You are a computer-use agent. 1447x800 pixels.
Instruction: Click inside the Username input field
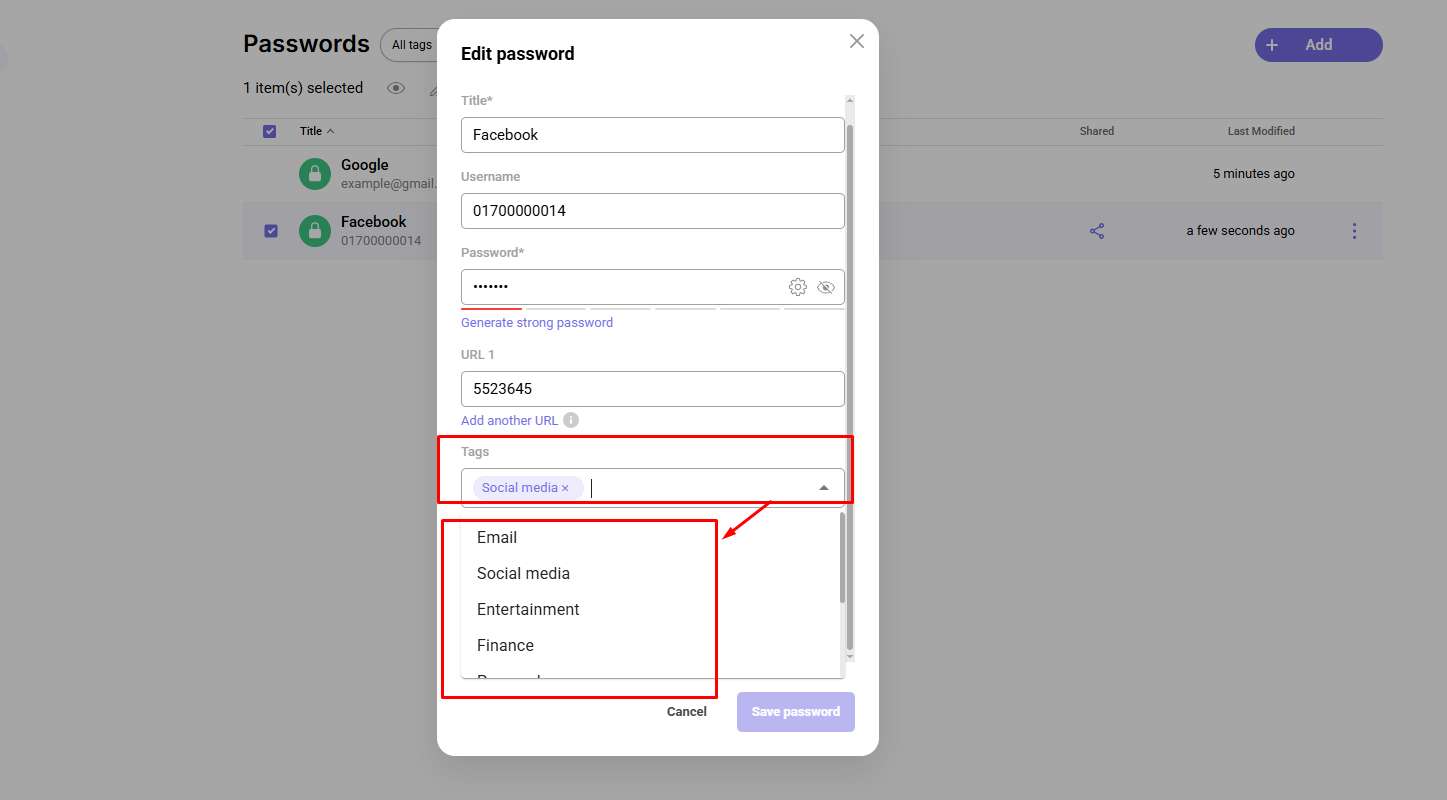[652, 211]
